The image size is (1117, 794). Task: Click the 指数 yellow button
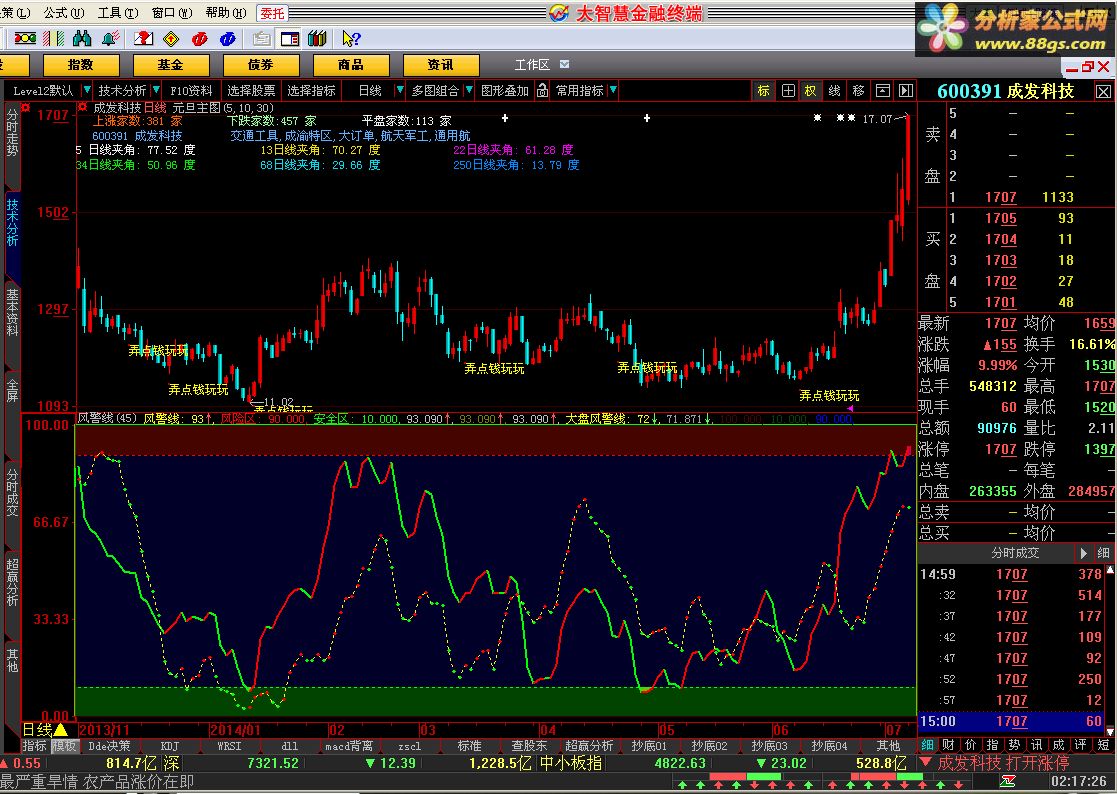80,65
